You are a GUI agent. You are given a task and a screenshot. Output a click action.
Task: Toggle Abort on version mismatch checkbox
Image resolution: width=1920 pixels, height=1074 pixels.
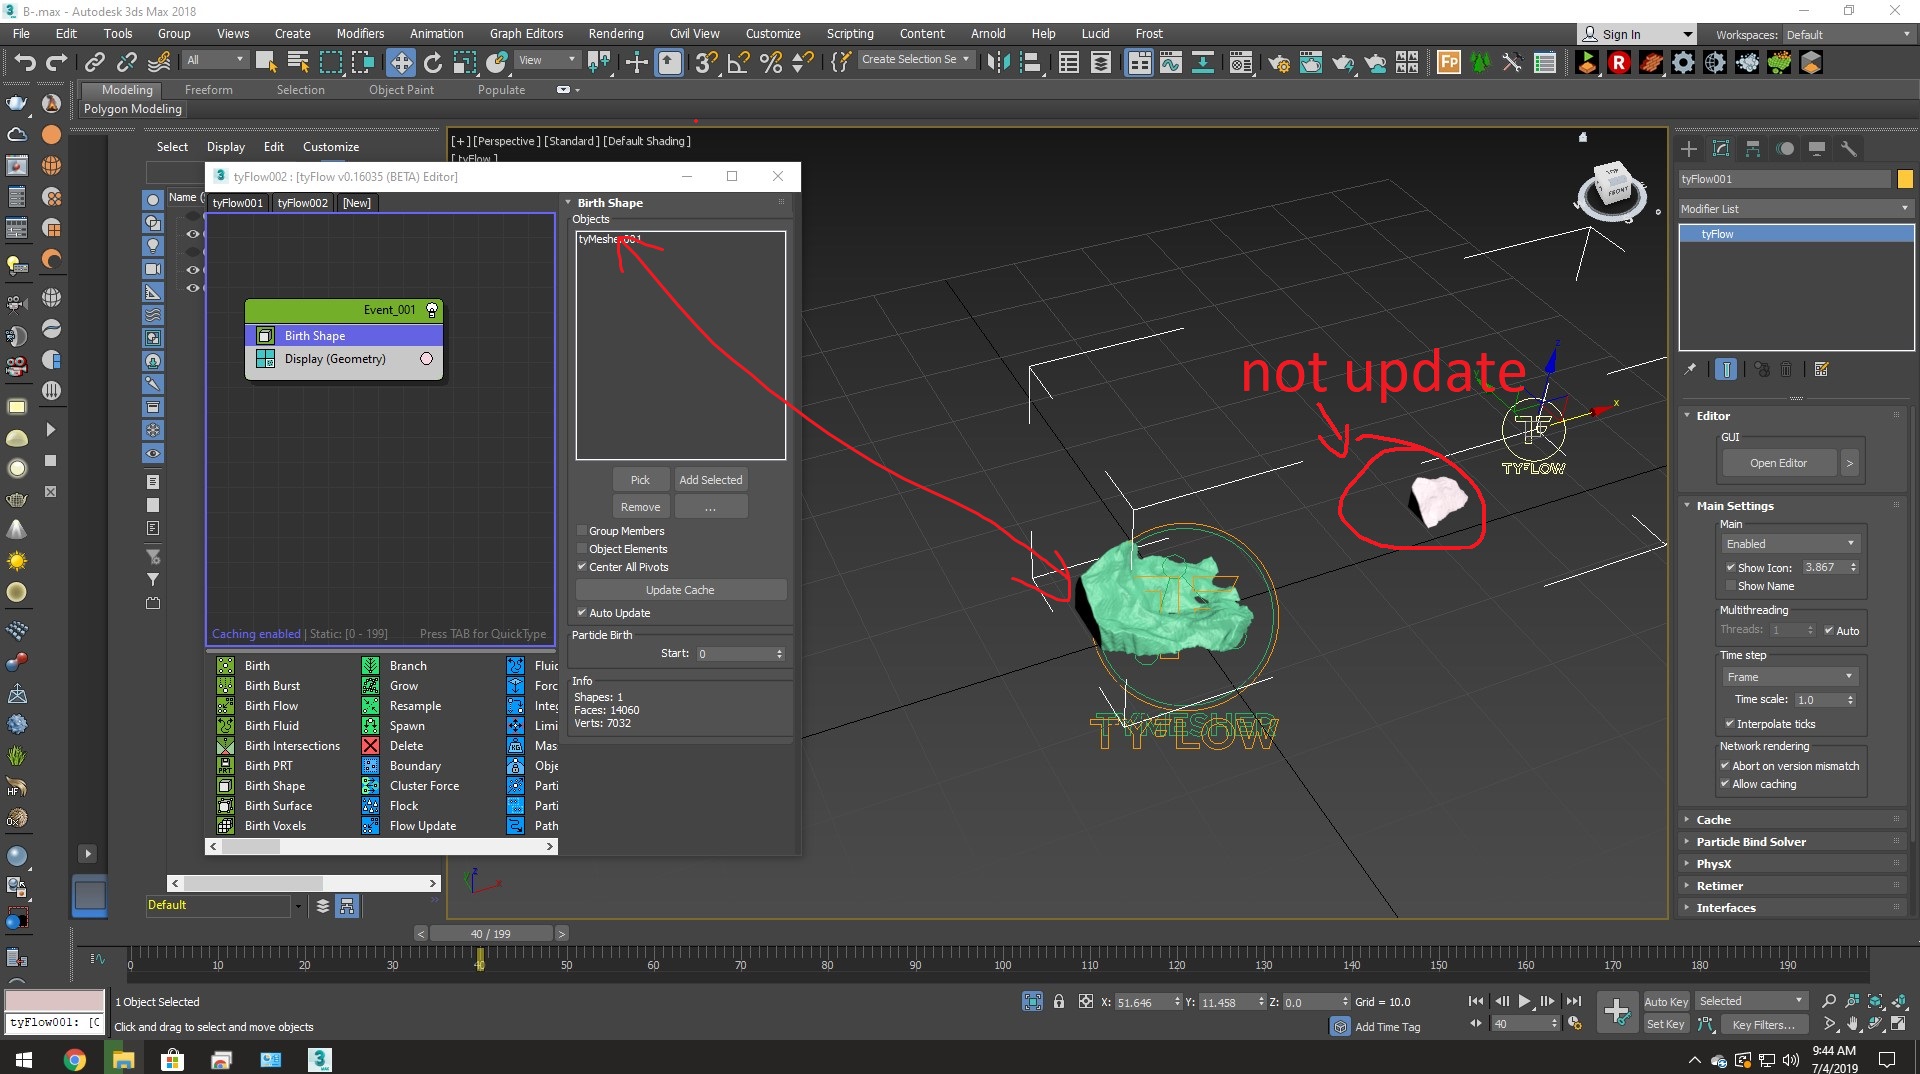click(x=1725, y=766)
